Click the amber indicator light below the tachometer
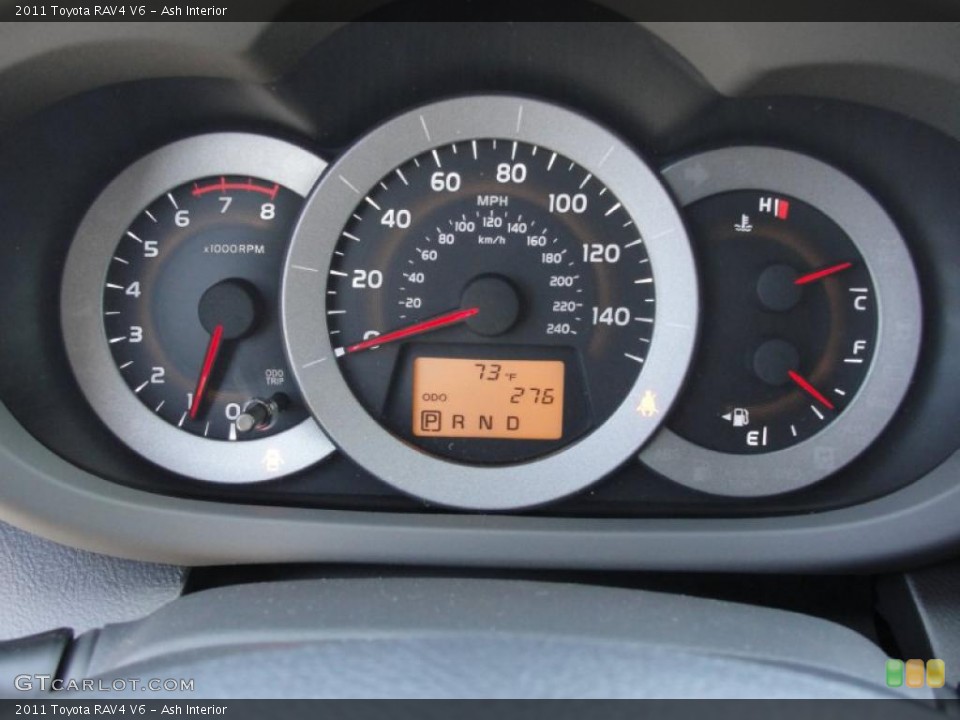The image size is (960, 720). 273,460
